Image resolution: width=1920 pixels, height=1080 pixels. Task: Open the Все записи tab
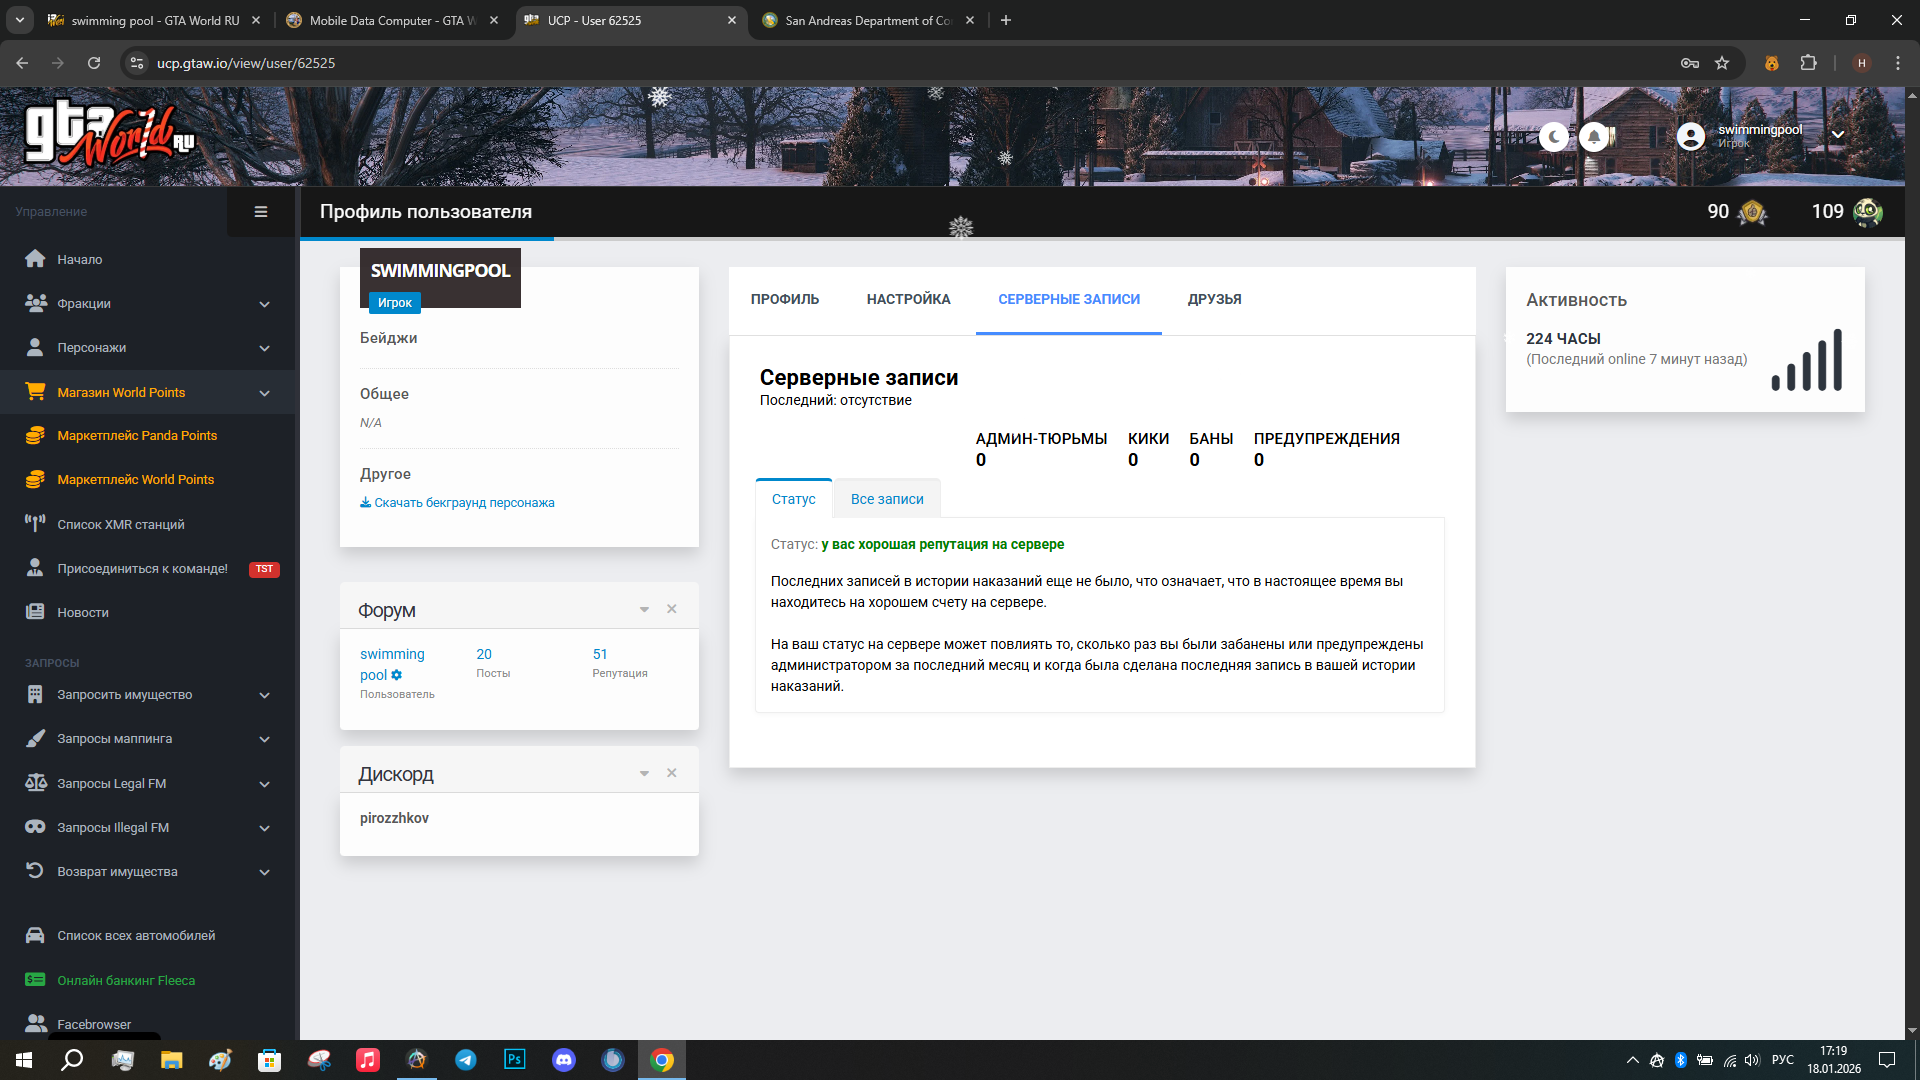(x=887, y=499)
